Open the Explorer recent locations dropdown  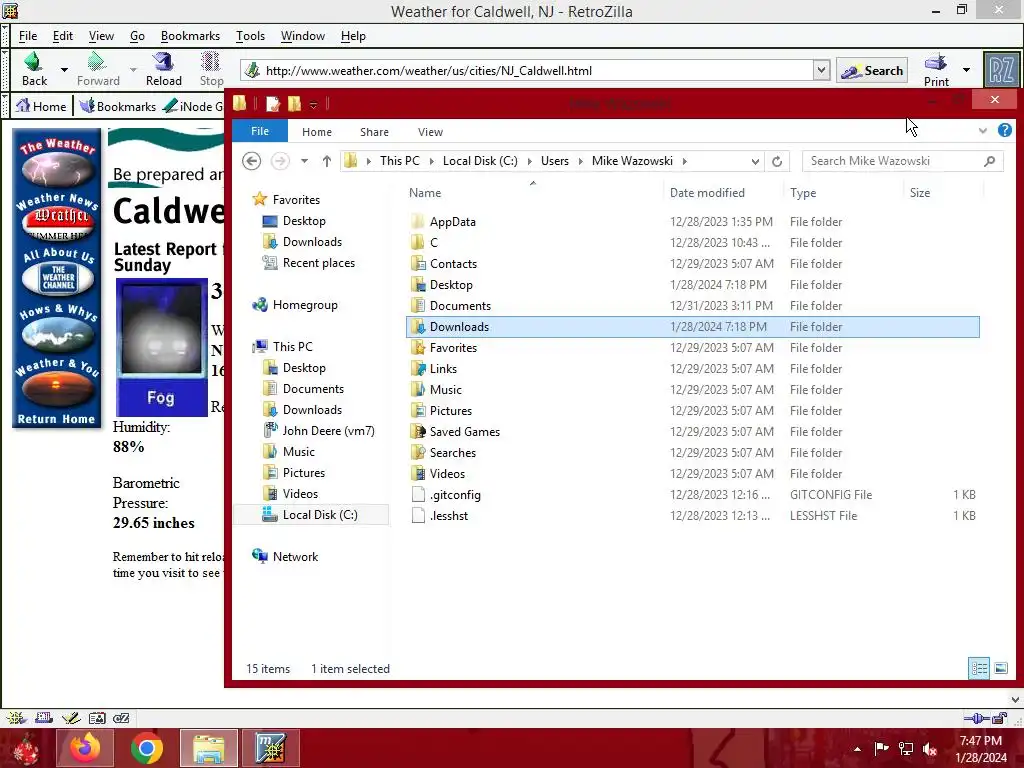(x=304, y=161)
